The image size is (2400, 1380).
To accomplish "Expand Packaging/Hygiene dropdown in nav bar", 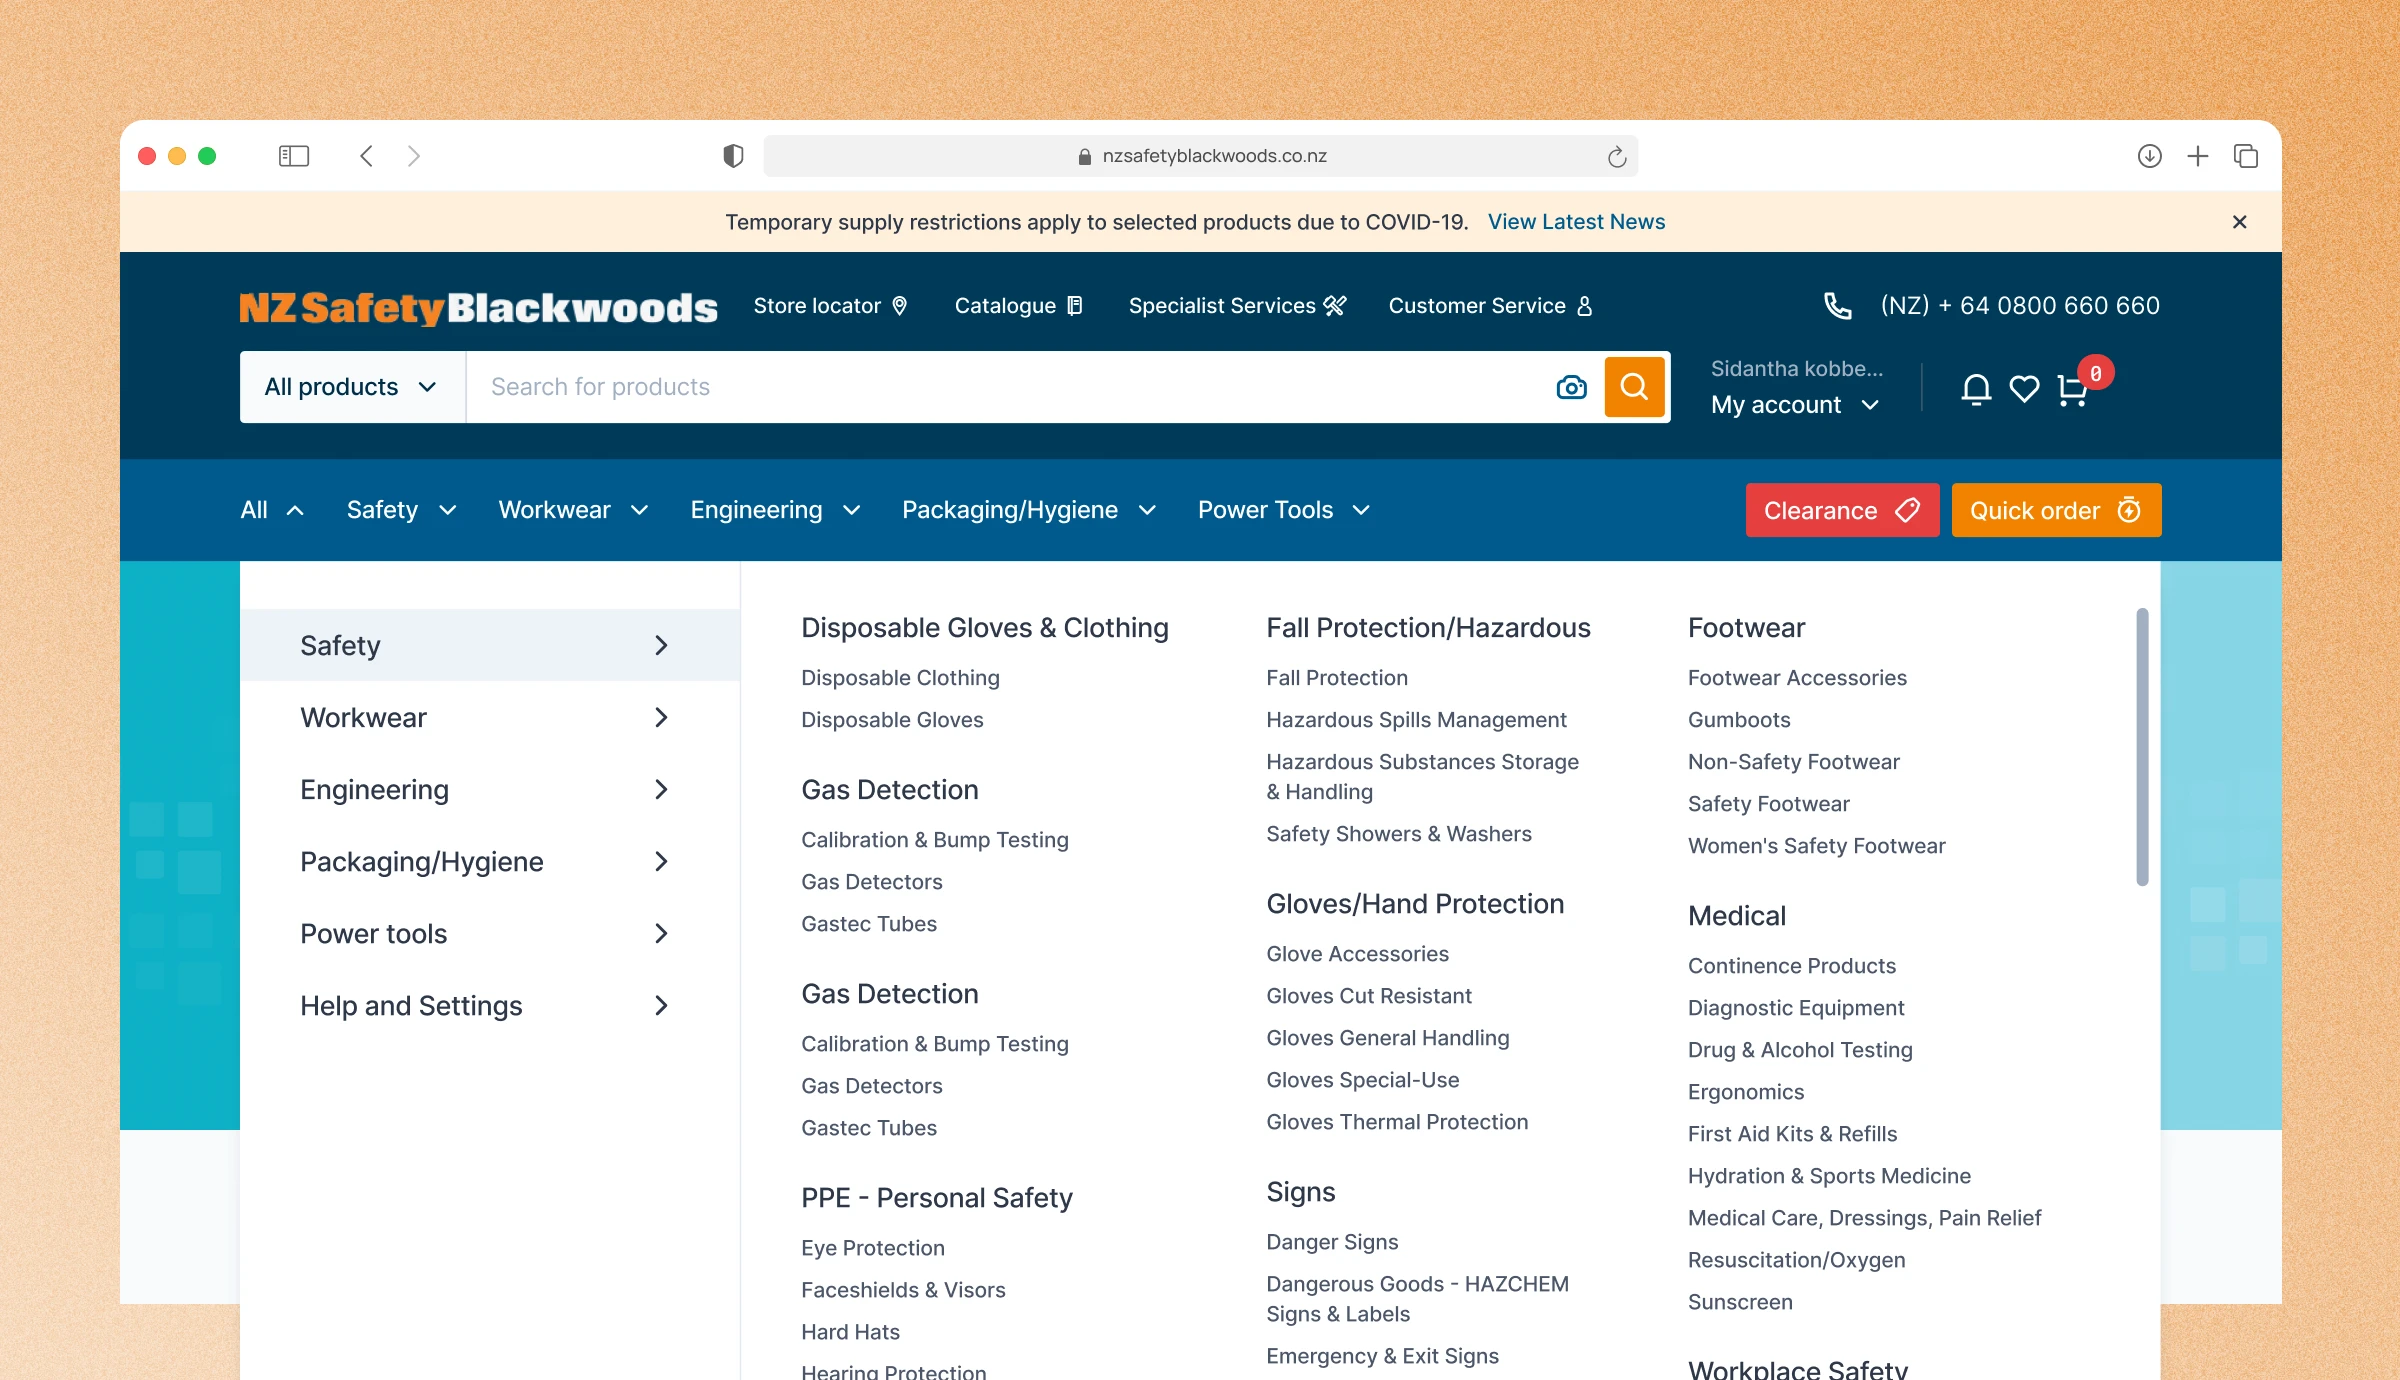I will tap(1029, 510).
